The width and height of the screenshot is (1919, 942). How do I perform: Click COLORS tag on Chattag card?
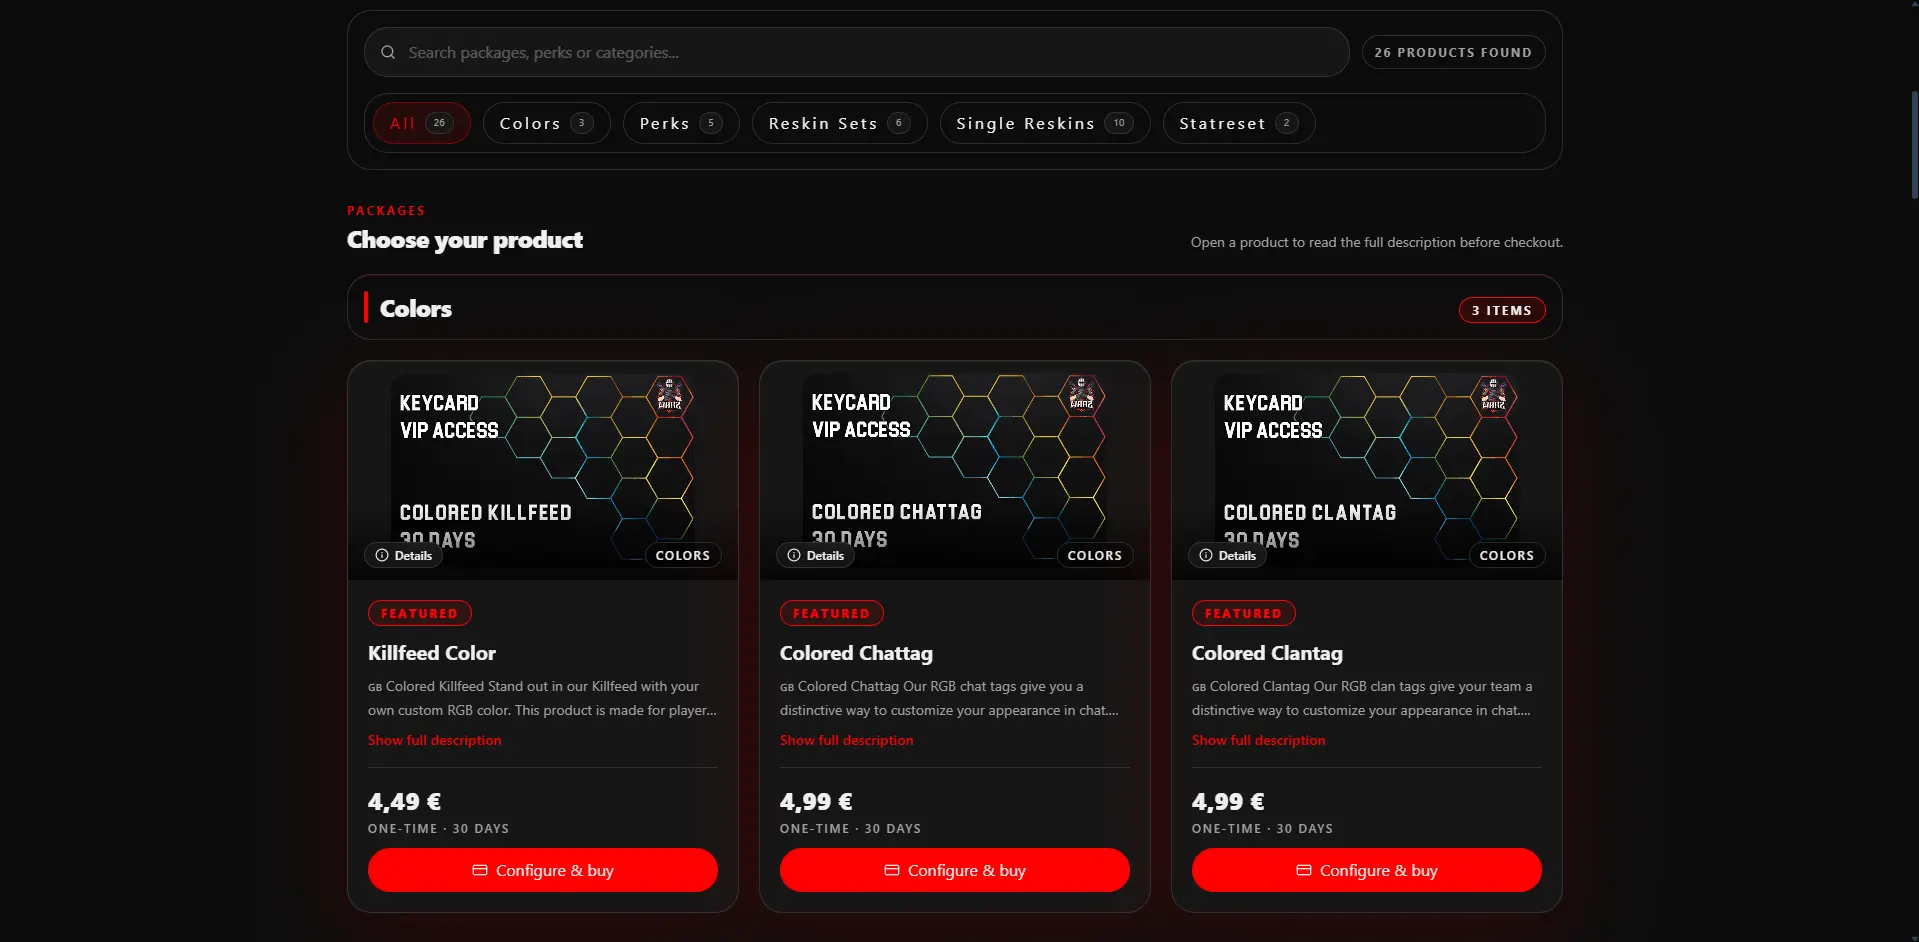pos(1095,555)
